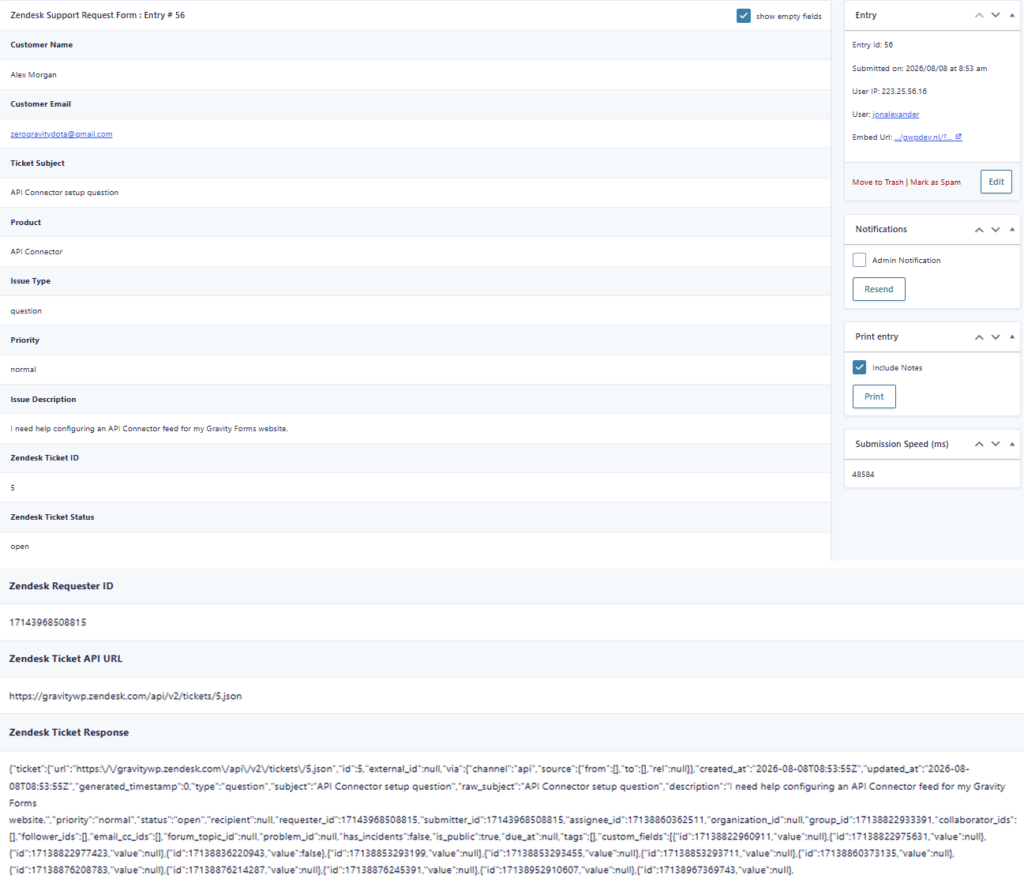
Task: Select customer name value Alex Morgan
Action: pos(33,74)
